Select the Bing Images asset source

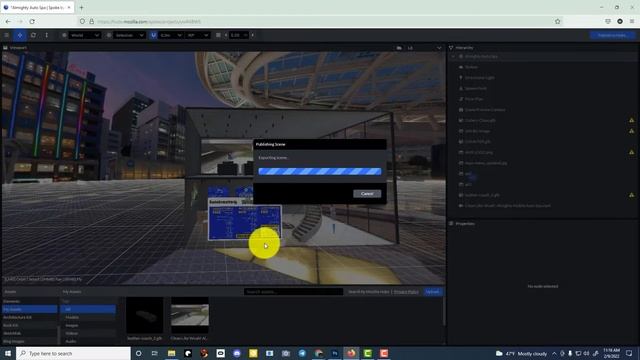[x=29, y=341]
